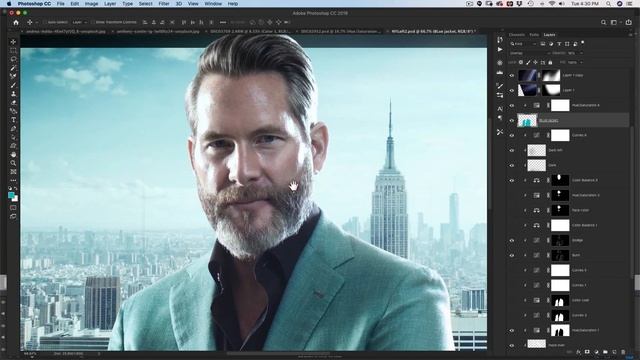Click the foreground color swatch
Viewport: 640px width, 360px height.
11,195
